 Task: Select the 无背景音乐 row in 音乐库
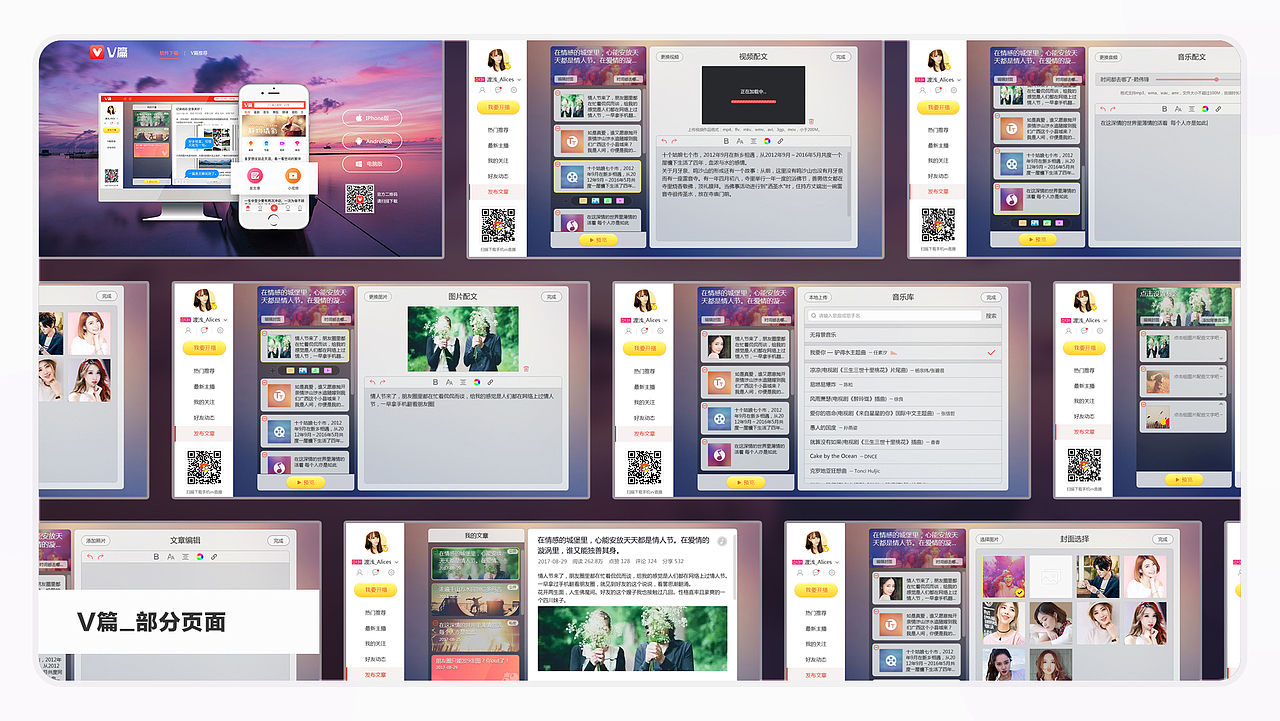903,335
